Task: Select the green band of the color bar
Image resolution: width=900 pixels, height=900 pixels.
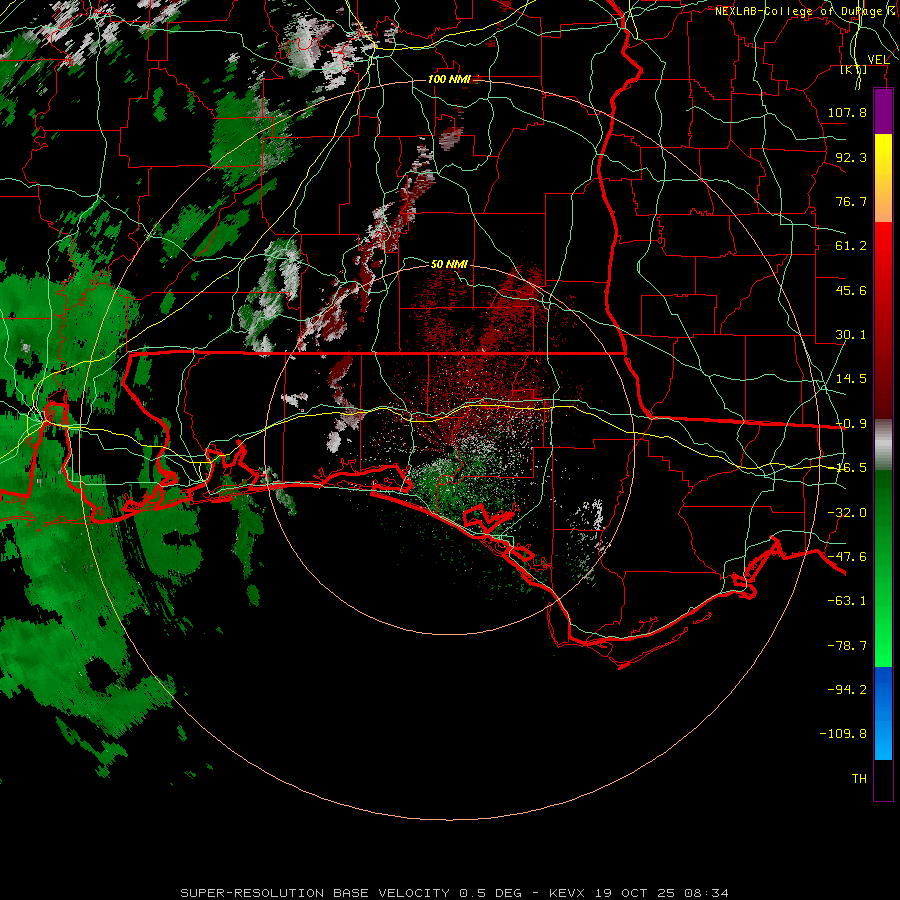Action: [x=883, y=568]
